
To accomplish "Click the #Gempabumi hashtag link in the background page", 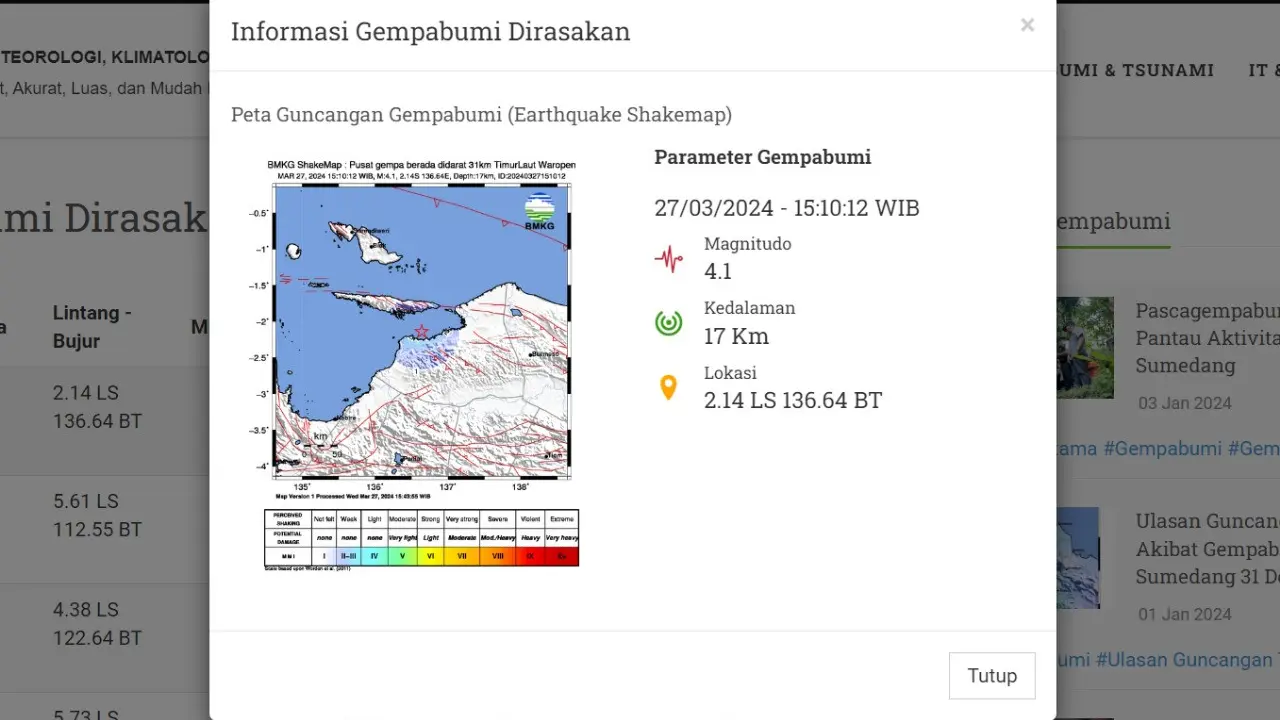I will [x=1162, y=449].
